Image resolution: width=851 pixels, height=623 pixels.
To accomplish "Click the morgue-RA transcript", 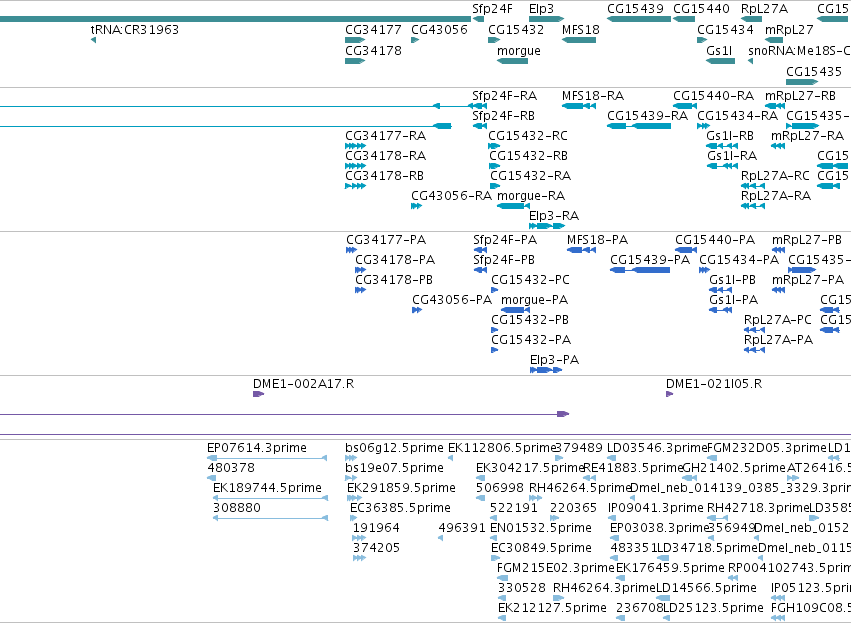I will [513, 206].
